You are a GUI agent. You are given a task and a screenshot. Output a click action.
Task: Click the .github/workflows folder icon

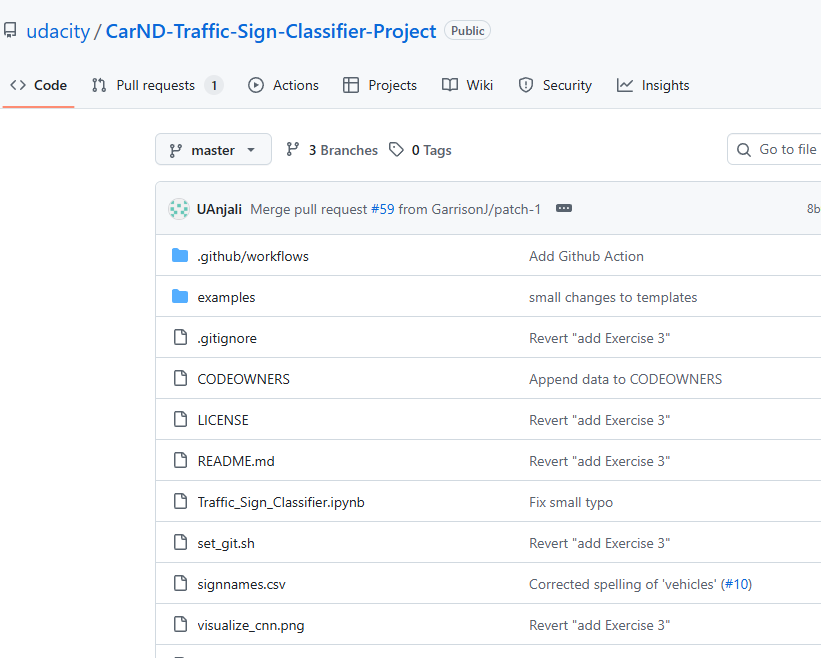180,256
